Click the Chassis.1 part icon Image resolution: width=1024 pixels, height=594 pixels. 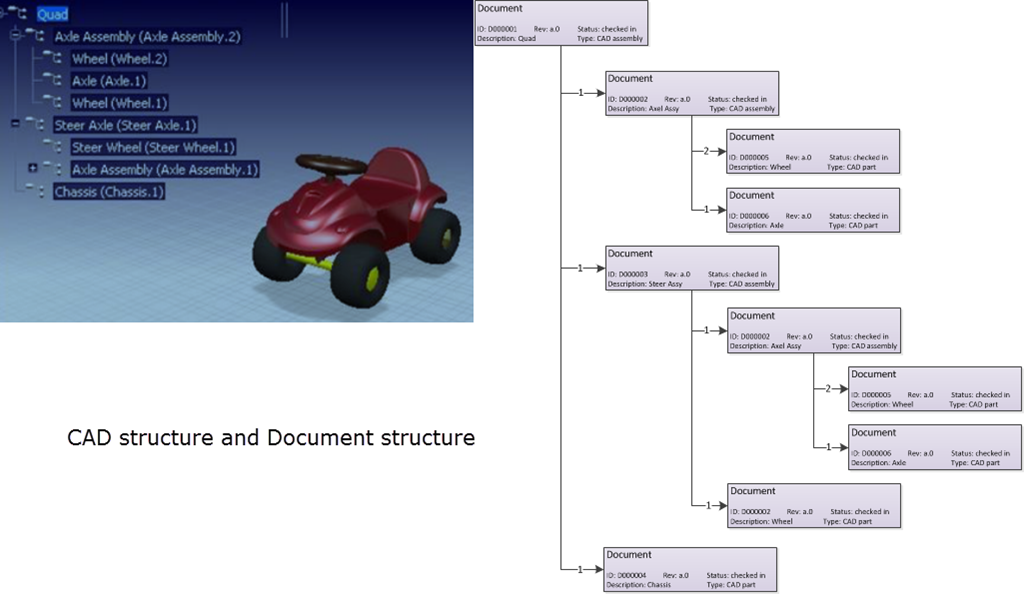pos(37,192)
